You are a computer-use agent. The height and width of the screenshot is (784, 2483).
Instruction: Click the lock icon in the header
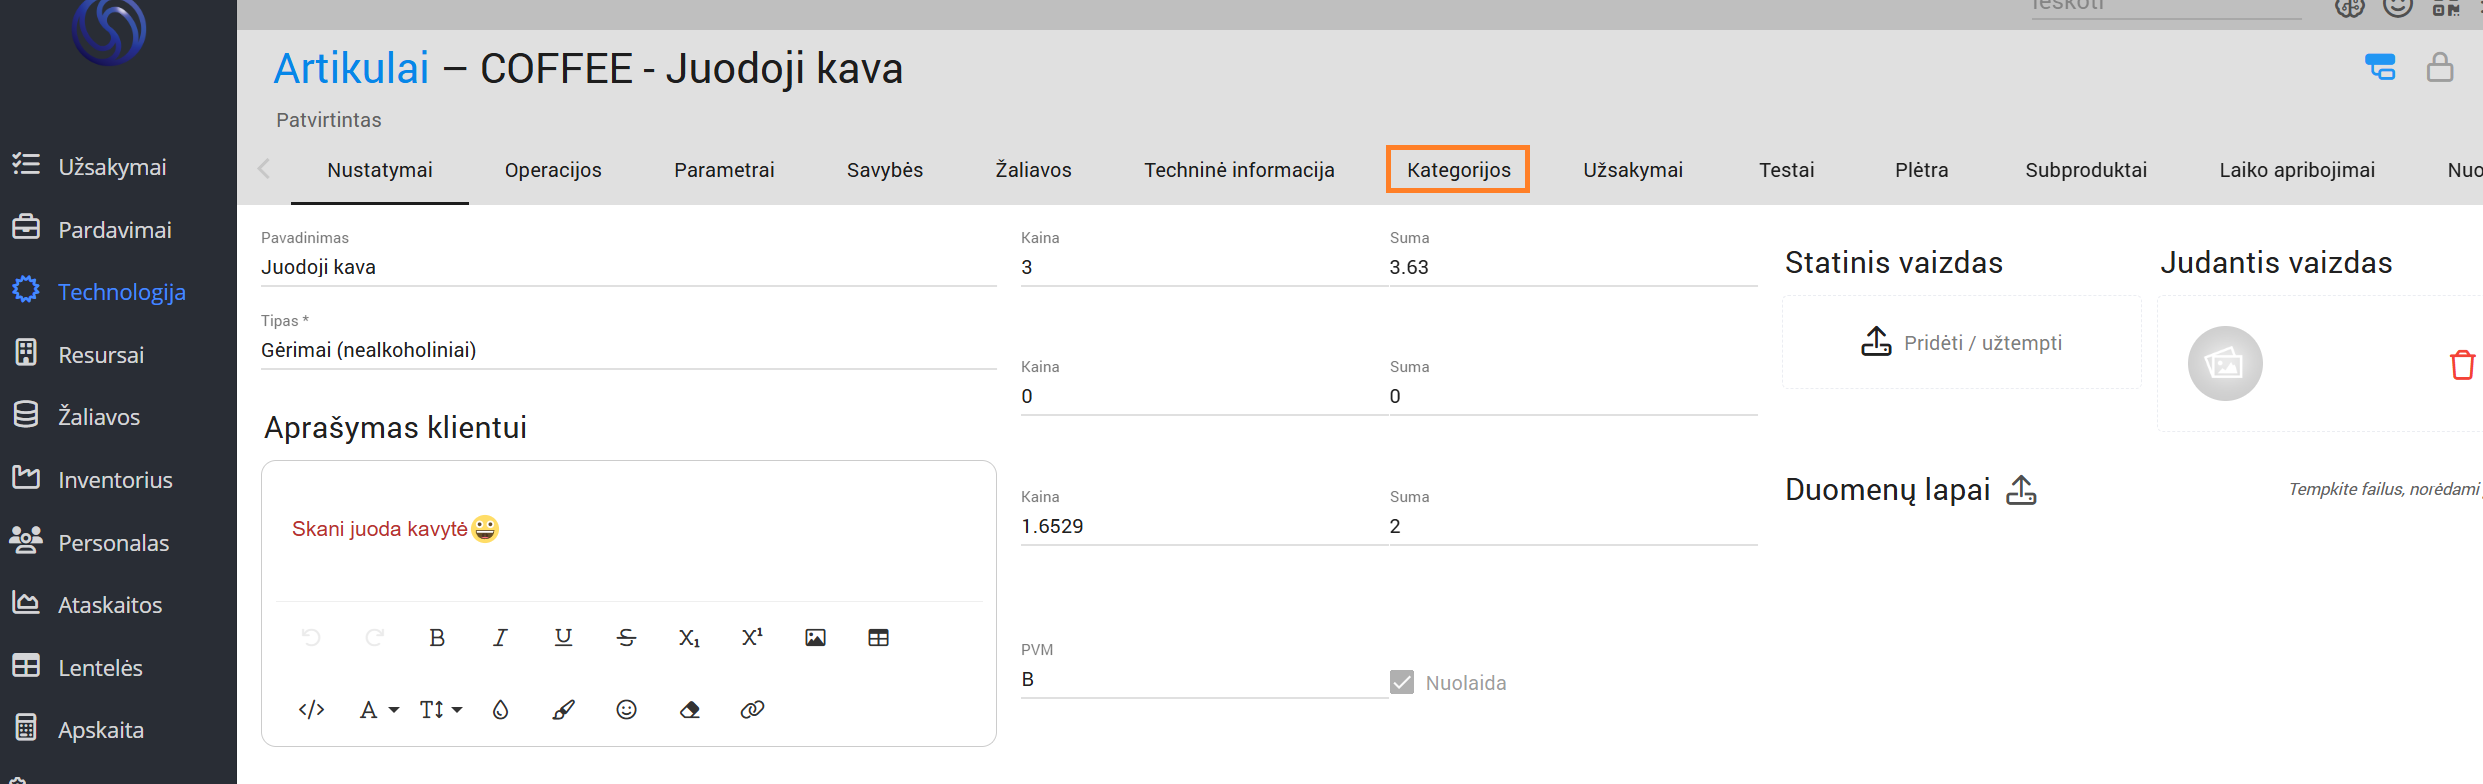tap(2440, 68)
